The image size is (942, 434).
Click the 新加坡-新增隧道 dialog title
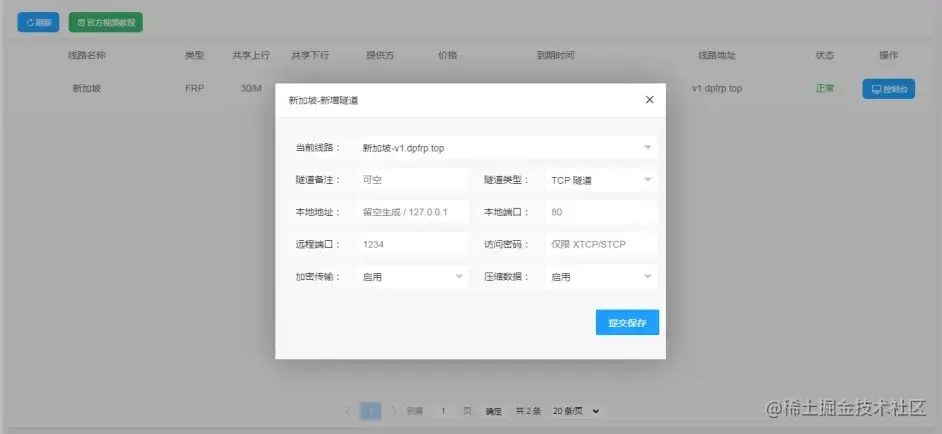323,100
